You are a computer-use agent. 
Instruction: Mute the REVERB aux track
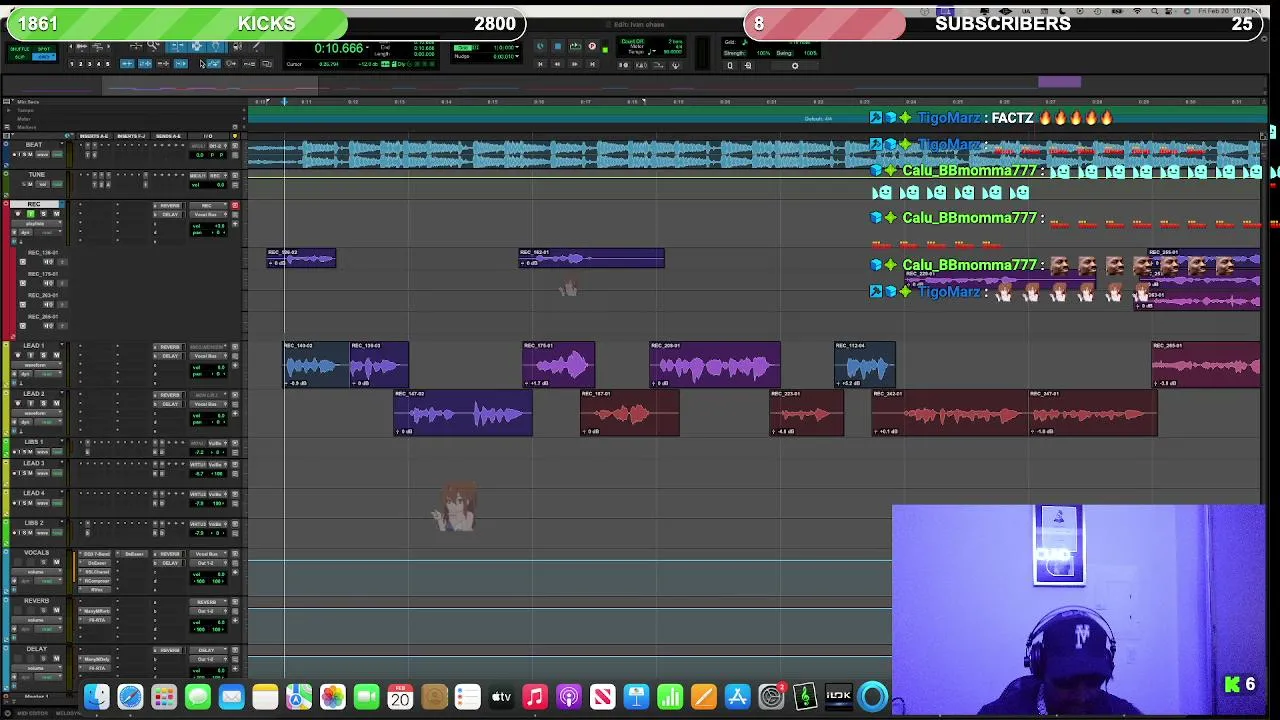(x=56, y=610)
